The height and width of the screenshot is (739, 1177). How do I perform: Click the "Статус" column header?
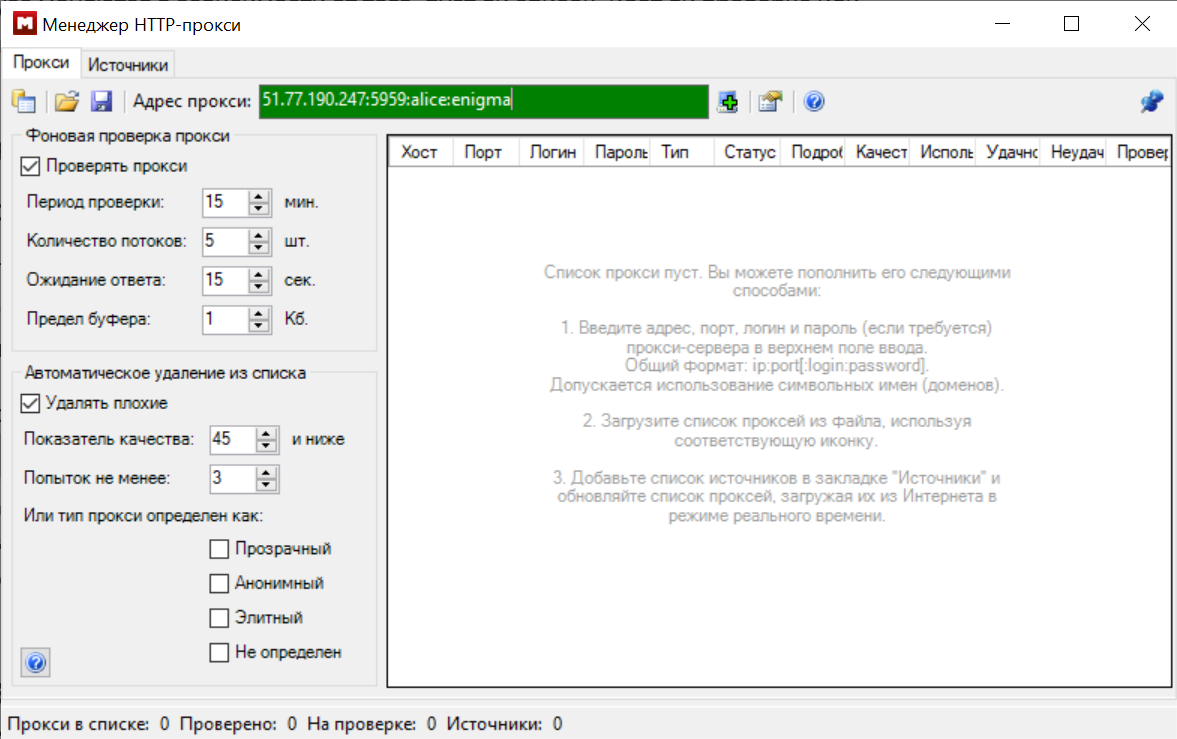[x=748, y=152]
